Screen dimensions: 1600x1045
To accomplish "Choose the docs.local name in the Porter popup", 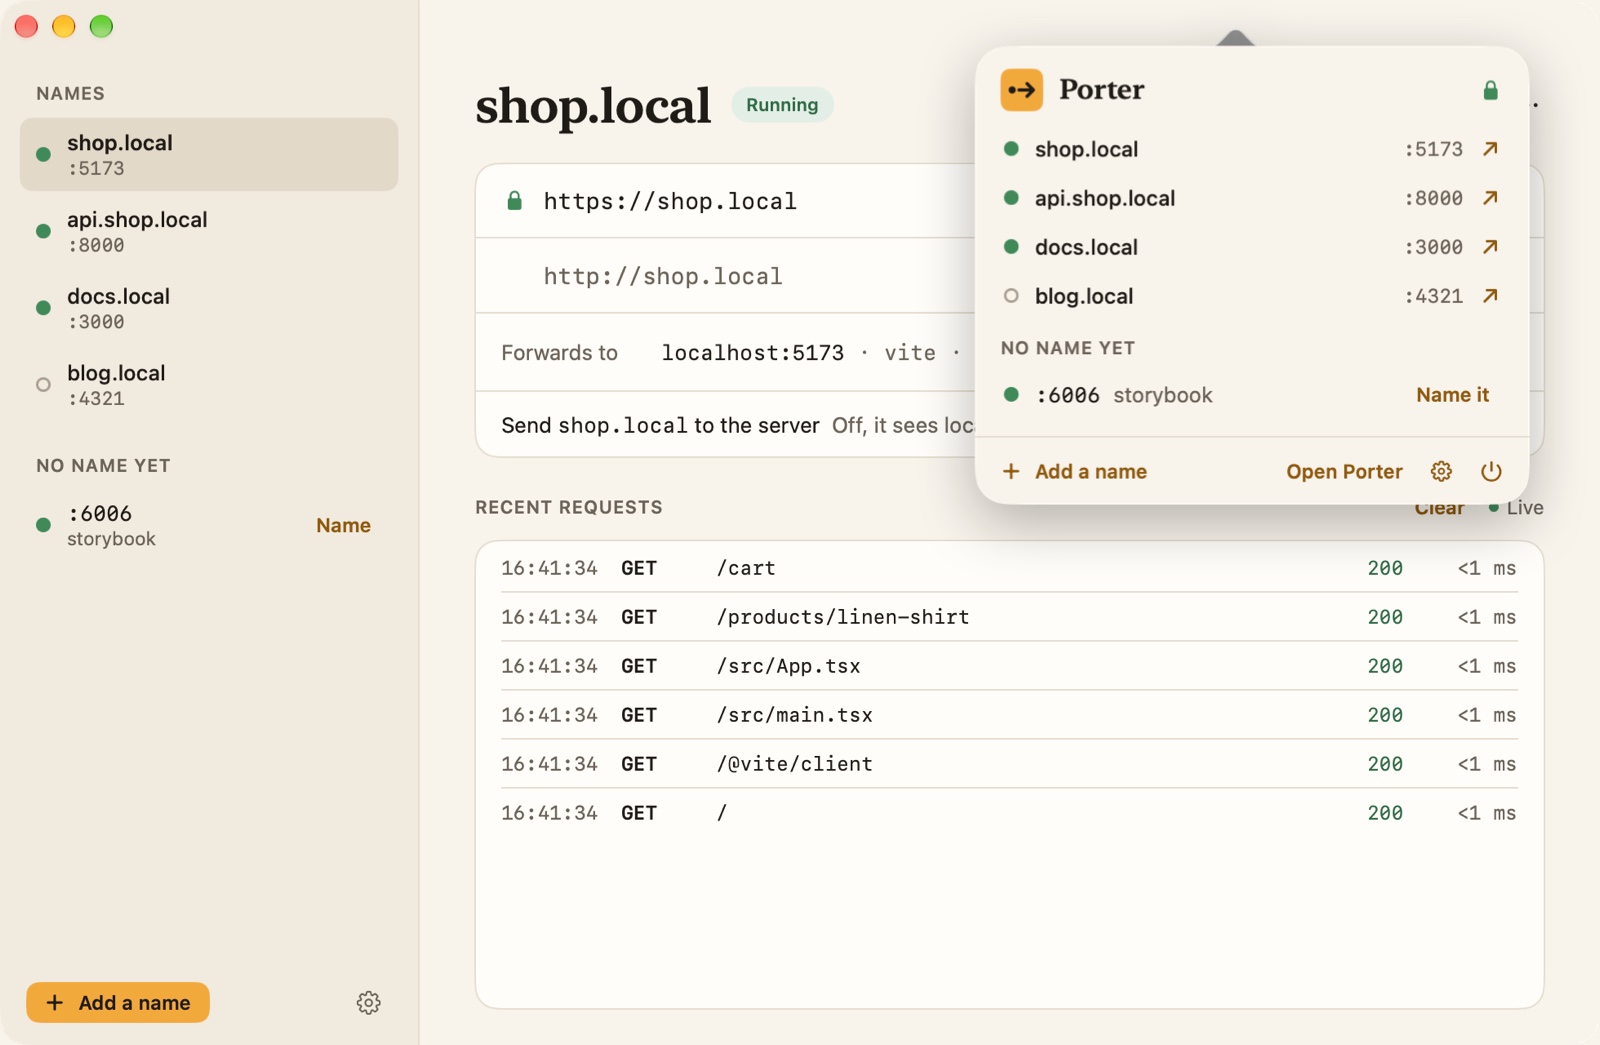I will click(x=1086, y=247).
